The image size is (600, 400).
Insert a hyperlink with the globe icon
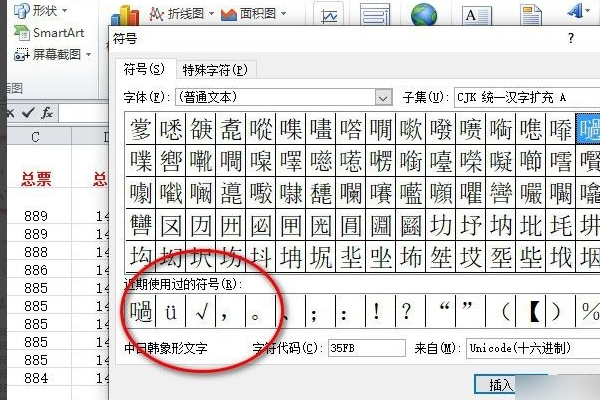pyautogui.click(x=424, y=14)
